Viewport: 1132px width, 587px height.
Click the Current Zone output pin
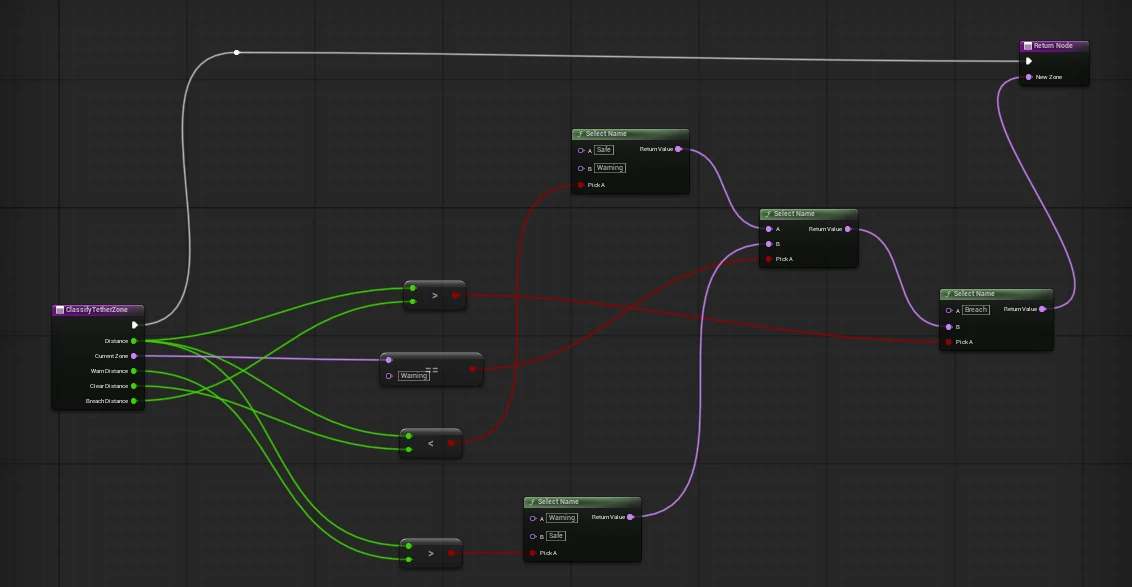coord(134,356)
